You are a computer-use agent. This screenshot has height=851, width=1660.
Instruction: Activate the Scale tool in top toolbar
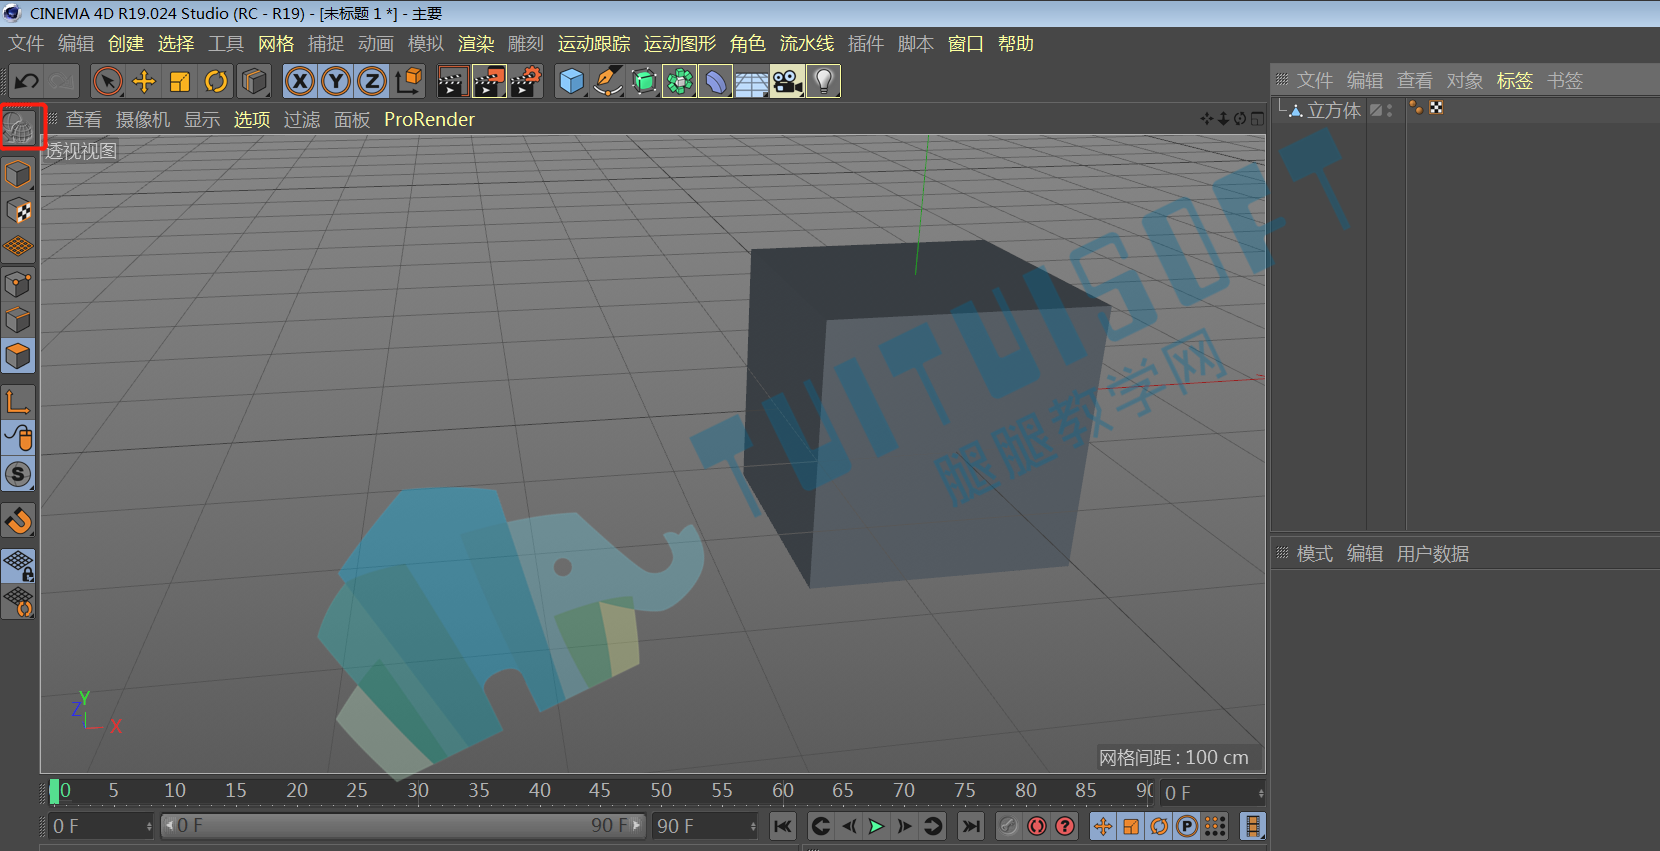pos(180,81)
